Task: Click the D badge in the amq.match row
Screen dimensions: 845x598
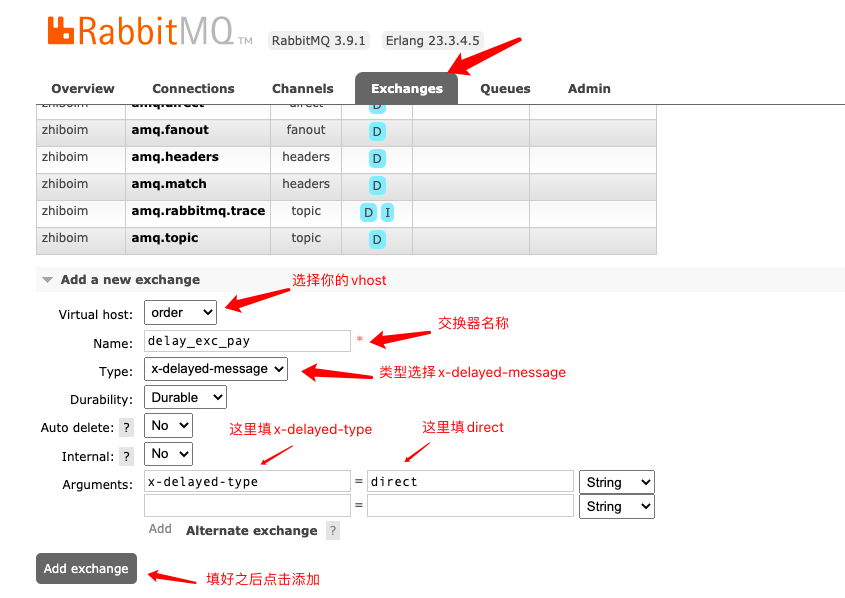Action: (x=377, y=185)
